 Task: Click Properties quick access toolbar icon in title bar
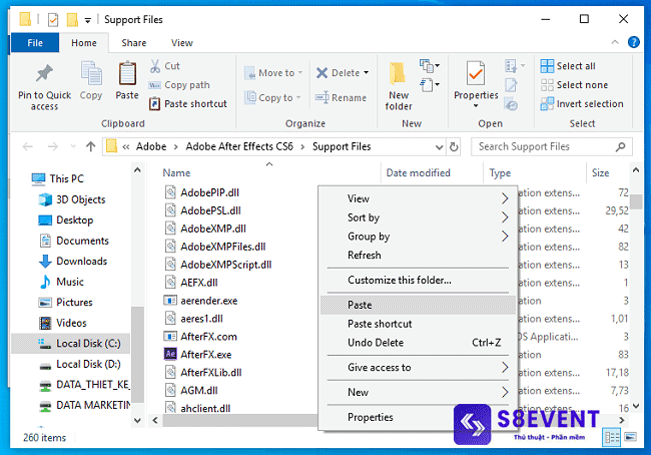point(53,20)
